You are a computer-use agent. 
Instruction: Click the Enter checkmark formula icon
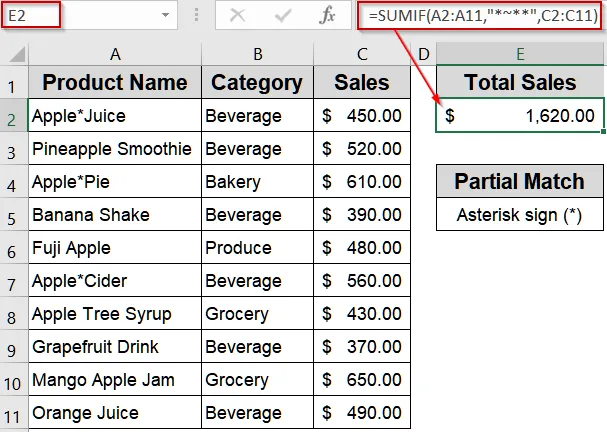click(x=283, y=15)
